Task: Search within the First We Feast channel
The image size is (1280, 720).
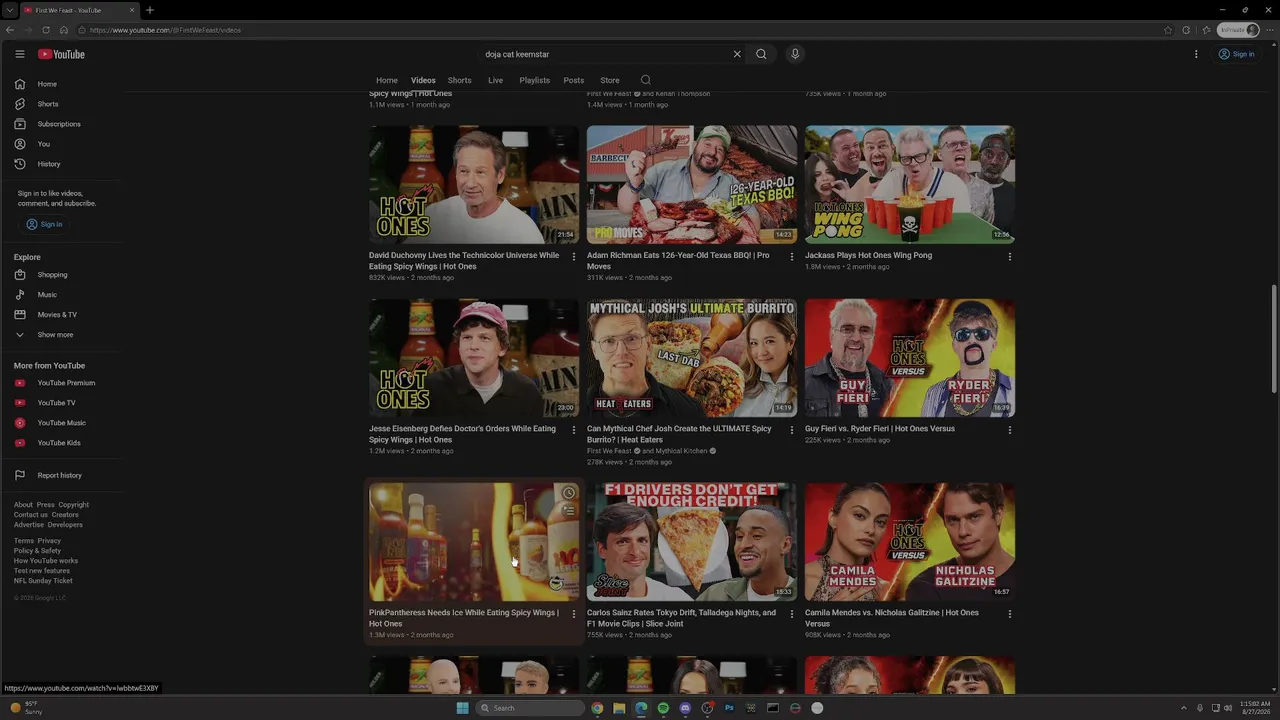Action: click(645, 80)
